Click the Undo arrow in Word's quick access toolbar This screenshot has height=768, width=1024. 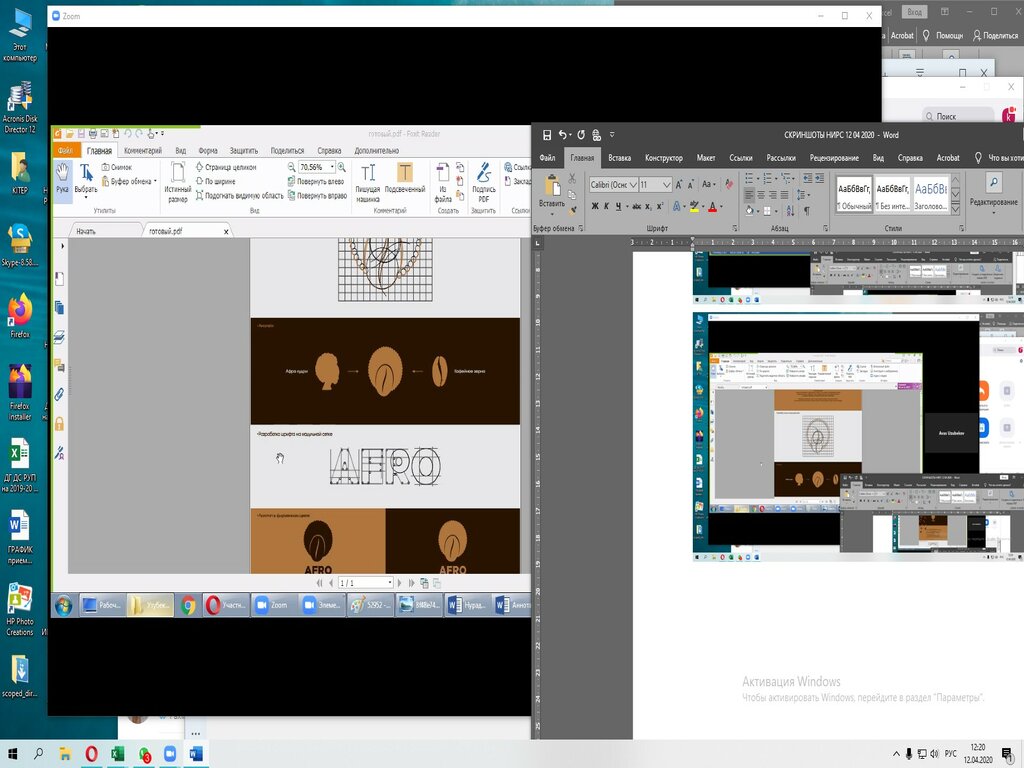point(562,135)
